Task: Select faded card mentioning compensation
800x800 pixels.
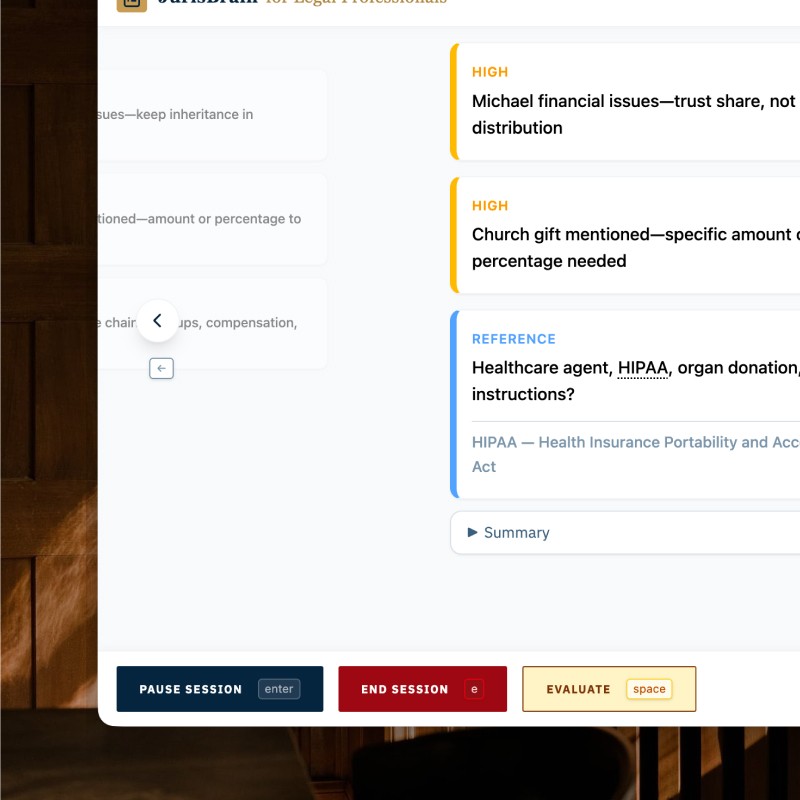Action: [x=213, y=323]
